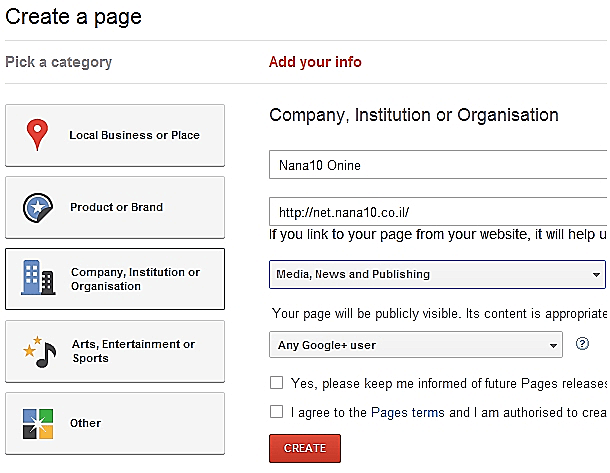The width and height of the screenshot is (610, 473).
Task: Open the Pages terms link
Action: 395,412
